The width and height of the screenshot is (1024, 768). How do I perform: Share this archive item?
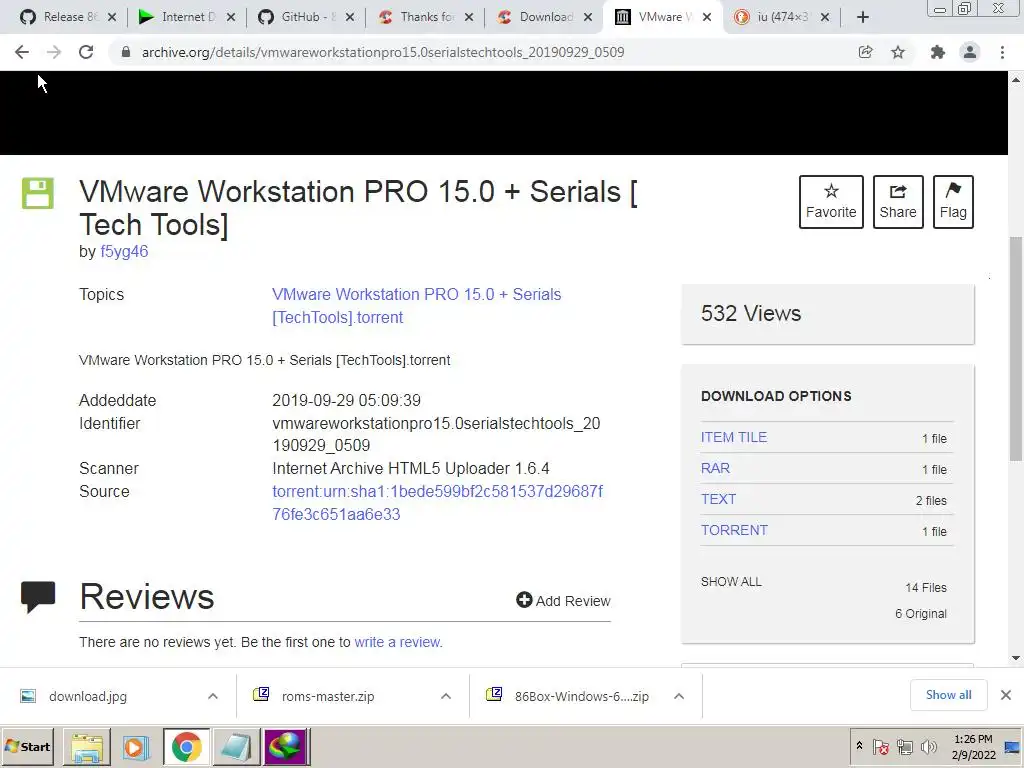[898, 202]
